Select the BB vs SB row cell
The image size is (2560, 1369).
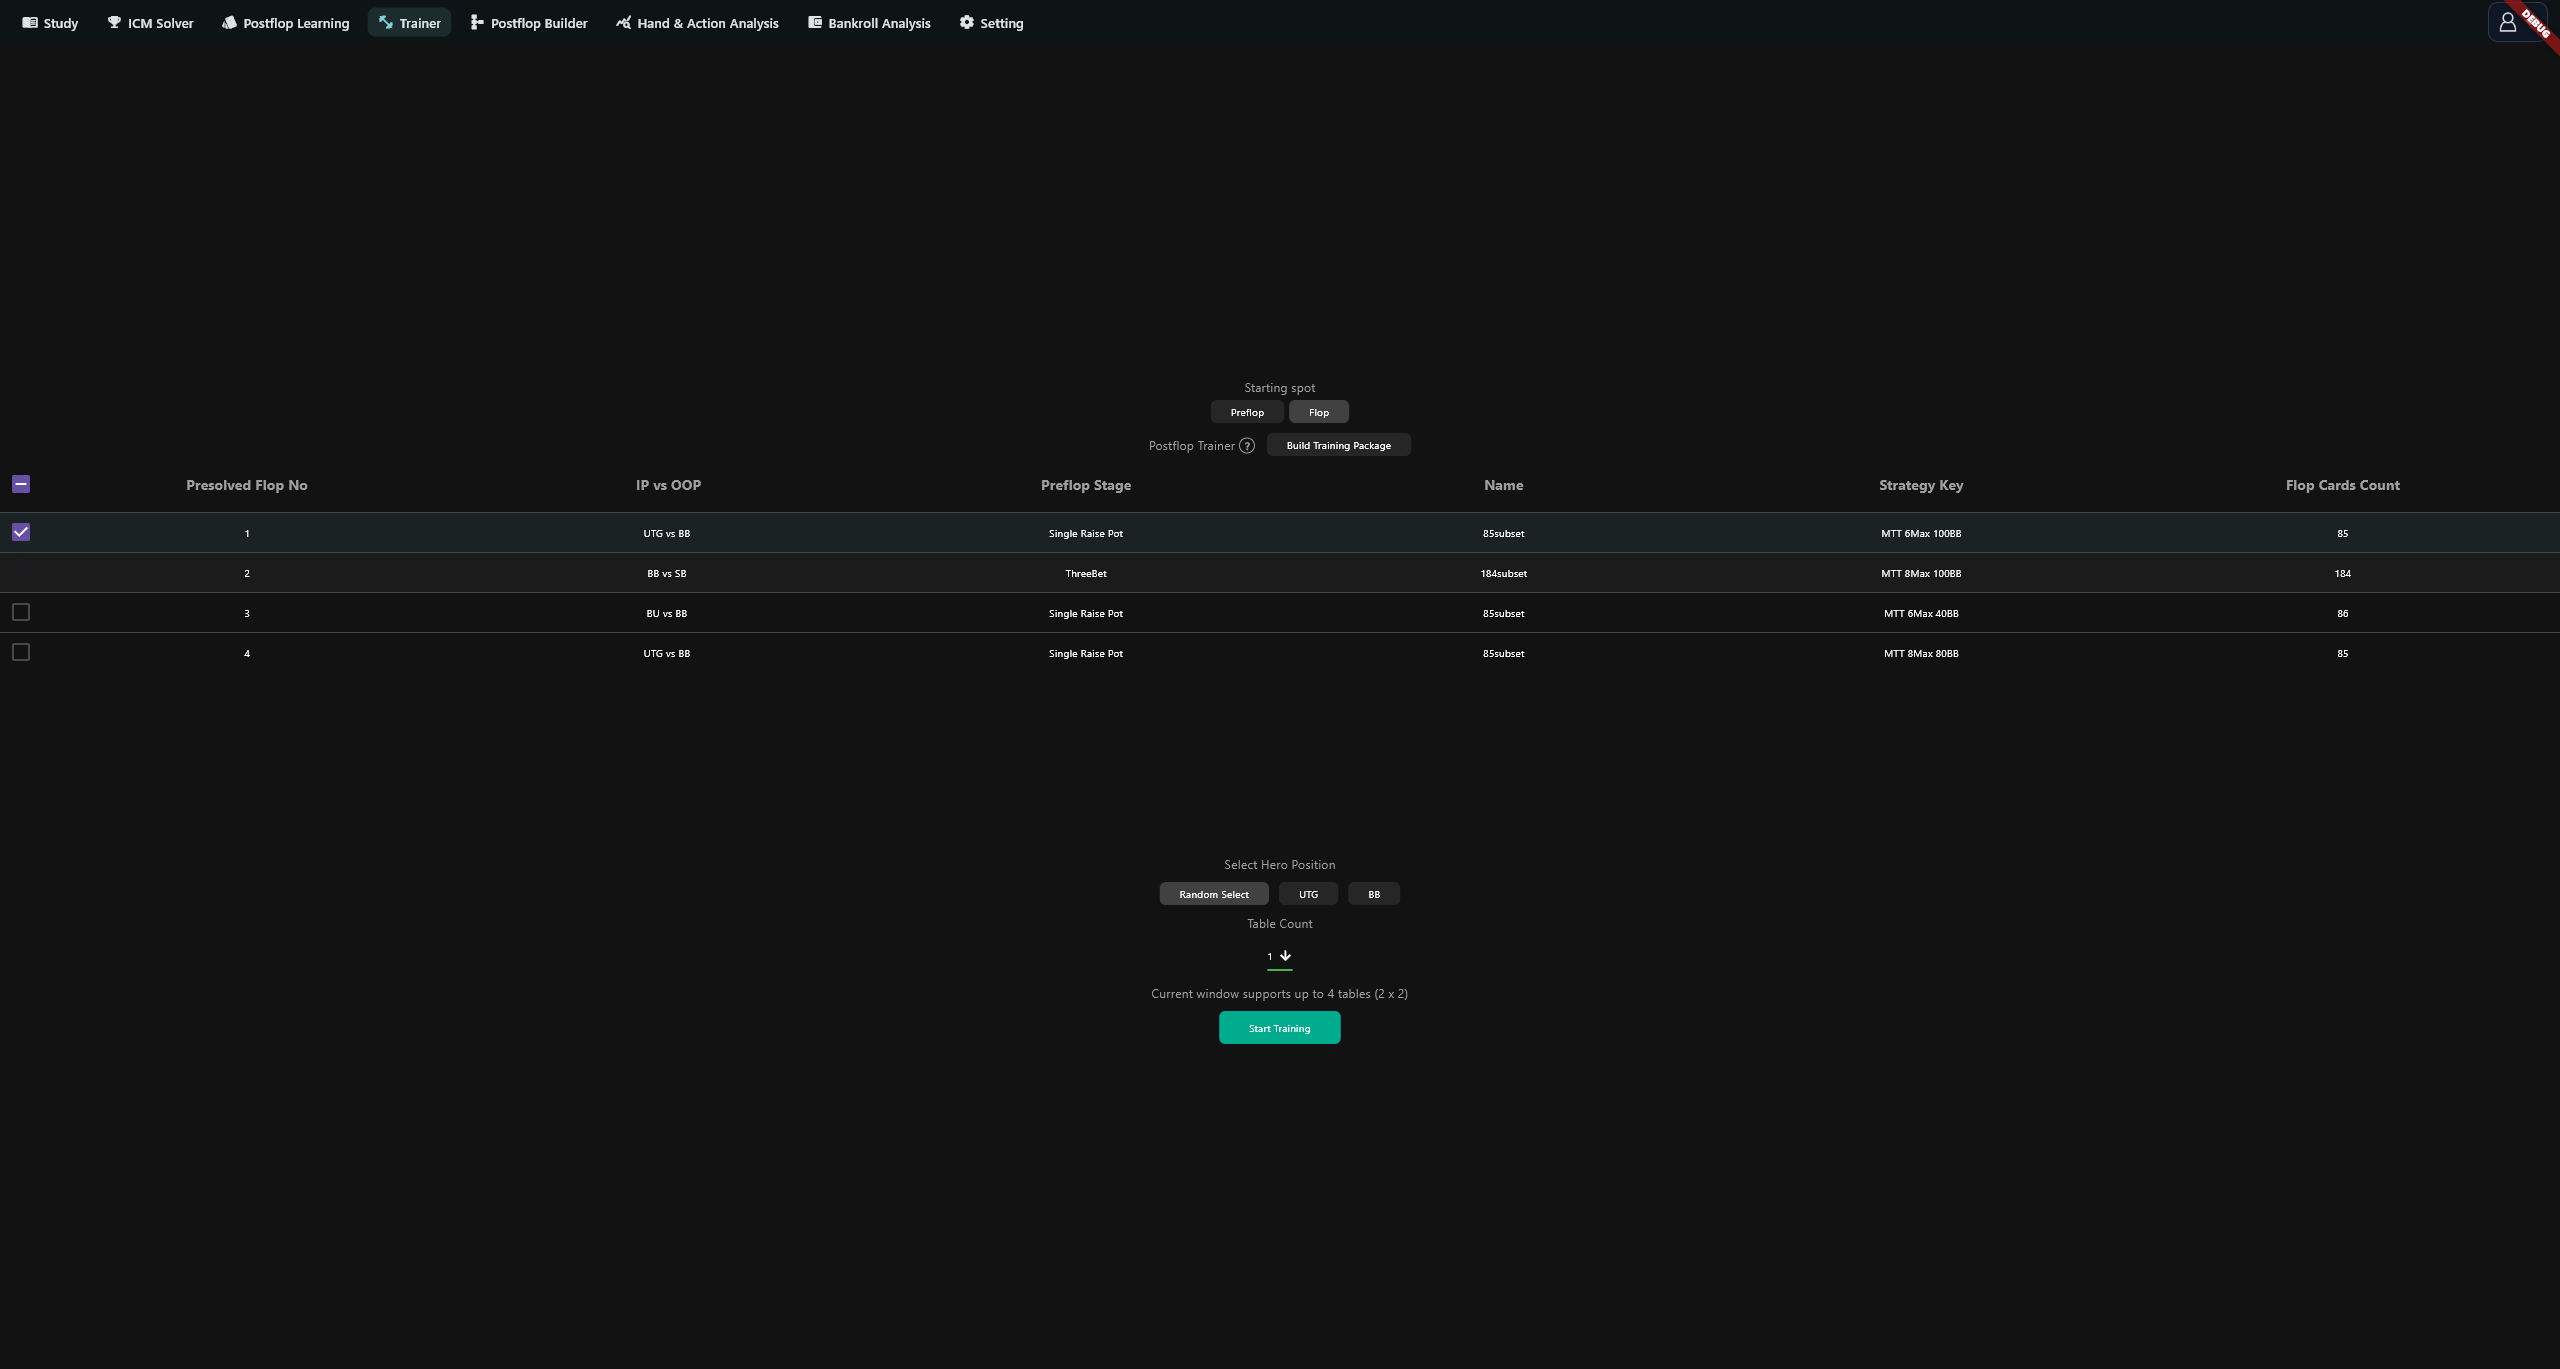[667, 573]
